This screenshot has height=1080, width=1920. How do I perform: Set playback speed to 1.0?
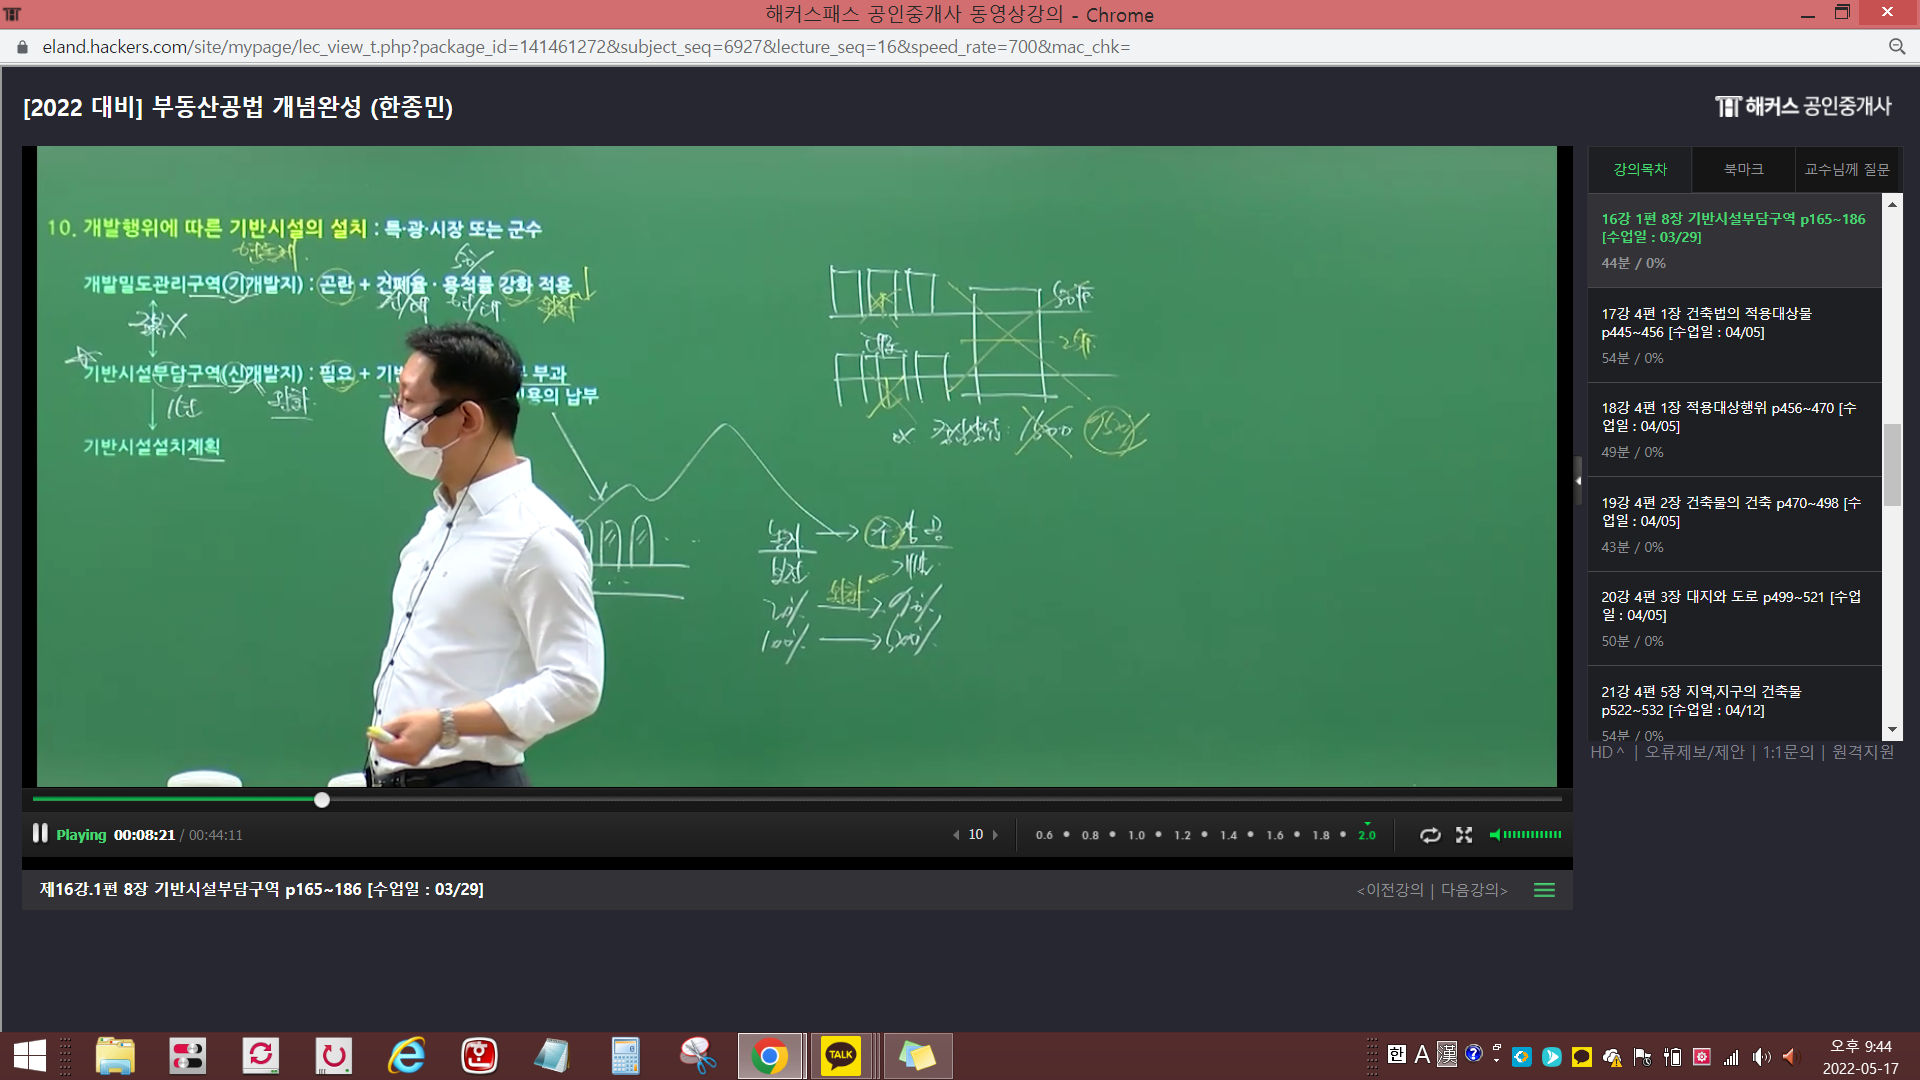(1136, 835)
